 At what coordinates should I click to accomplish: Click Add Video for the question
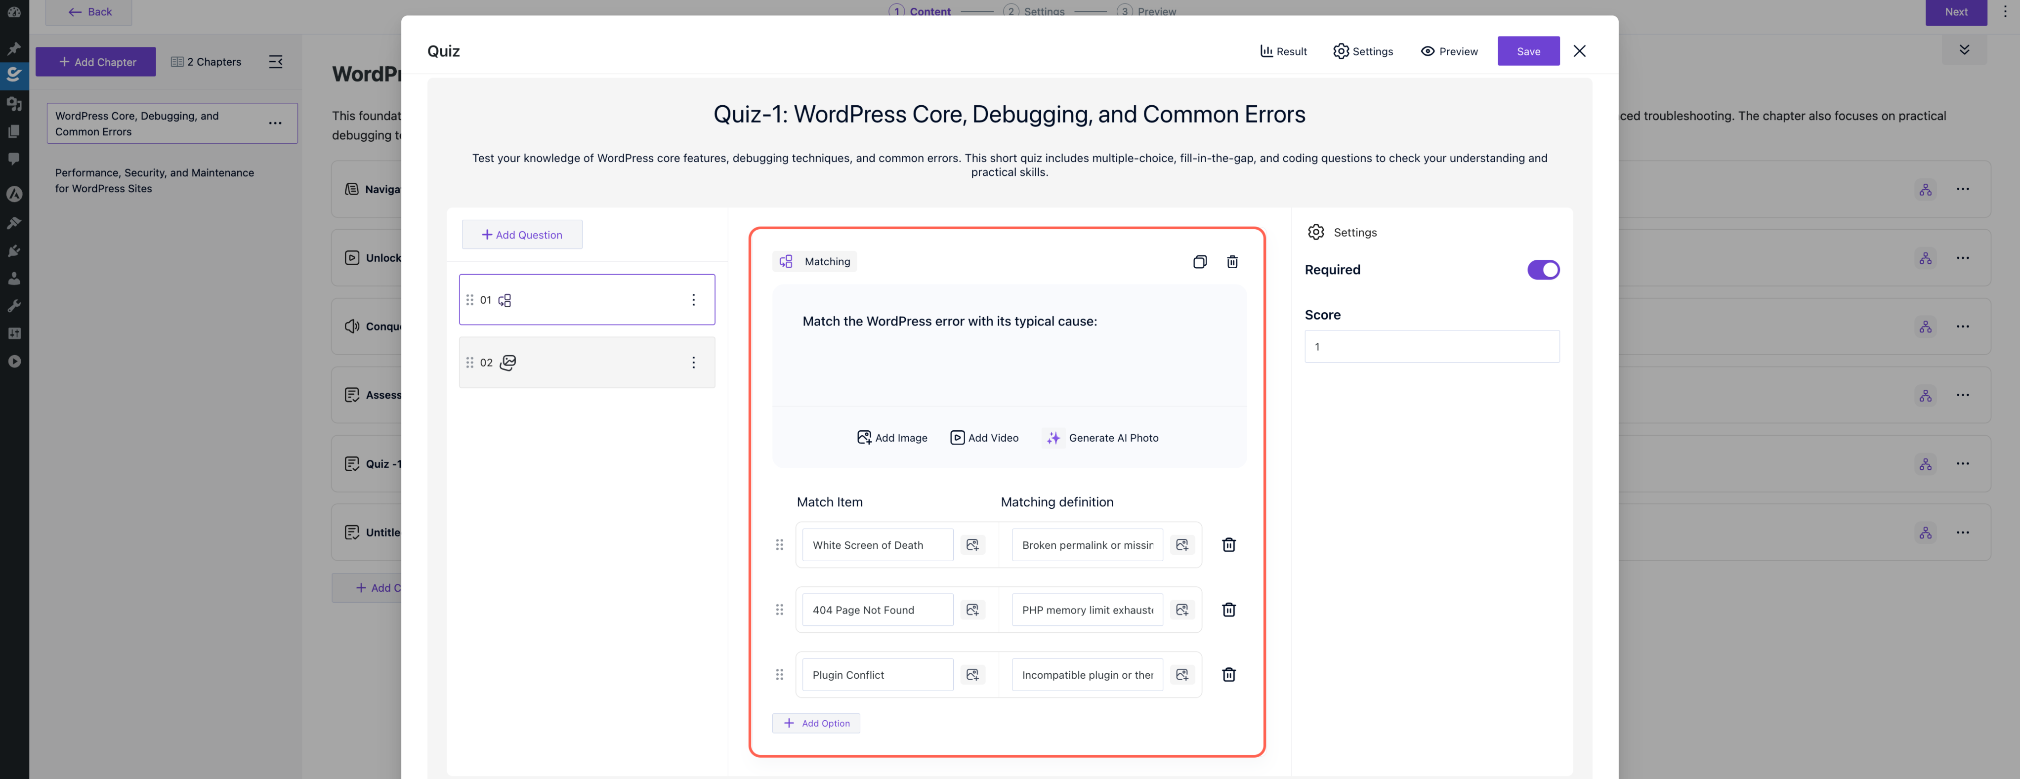click(984, 438)
